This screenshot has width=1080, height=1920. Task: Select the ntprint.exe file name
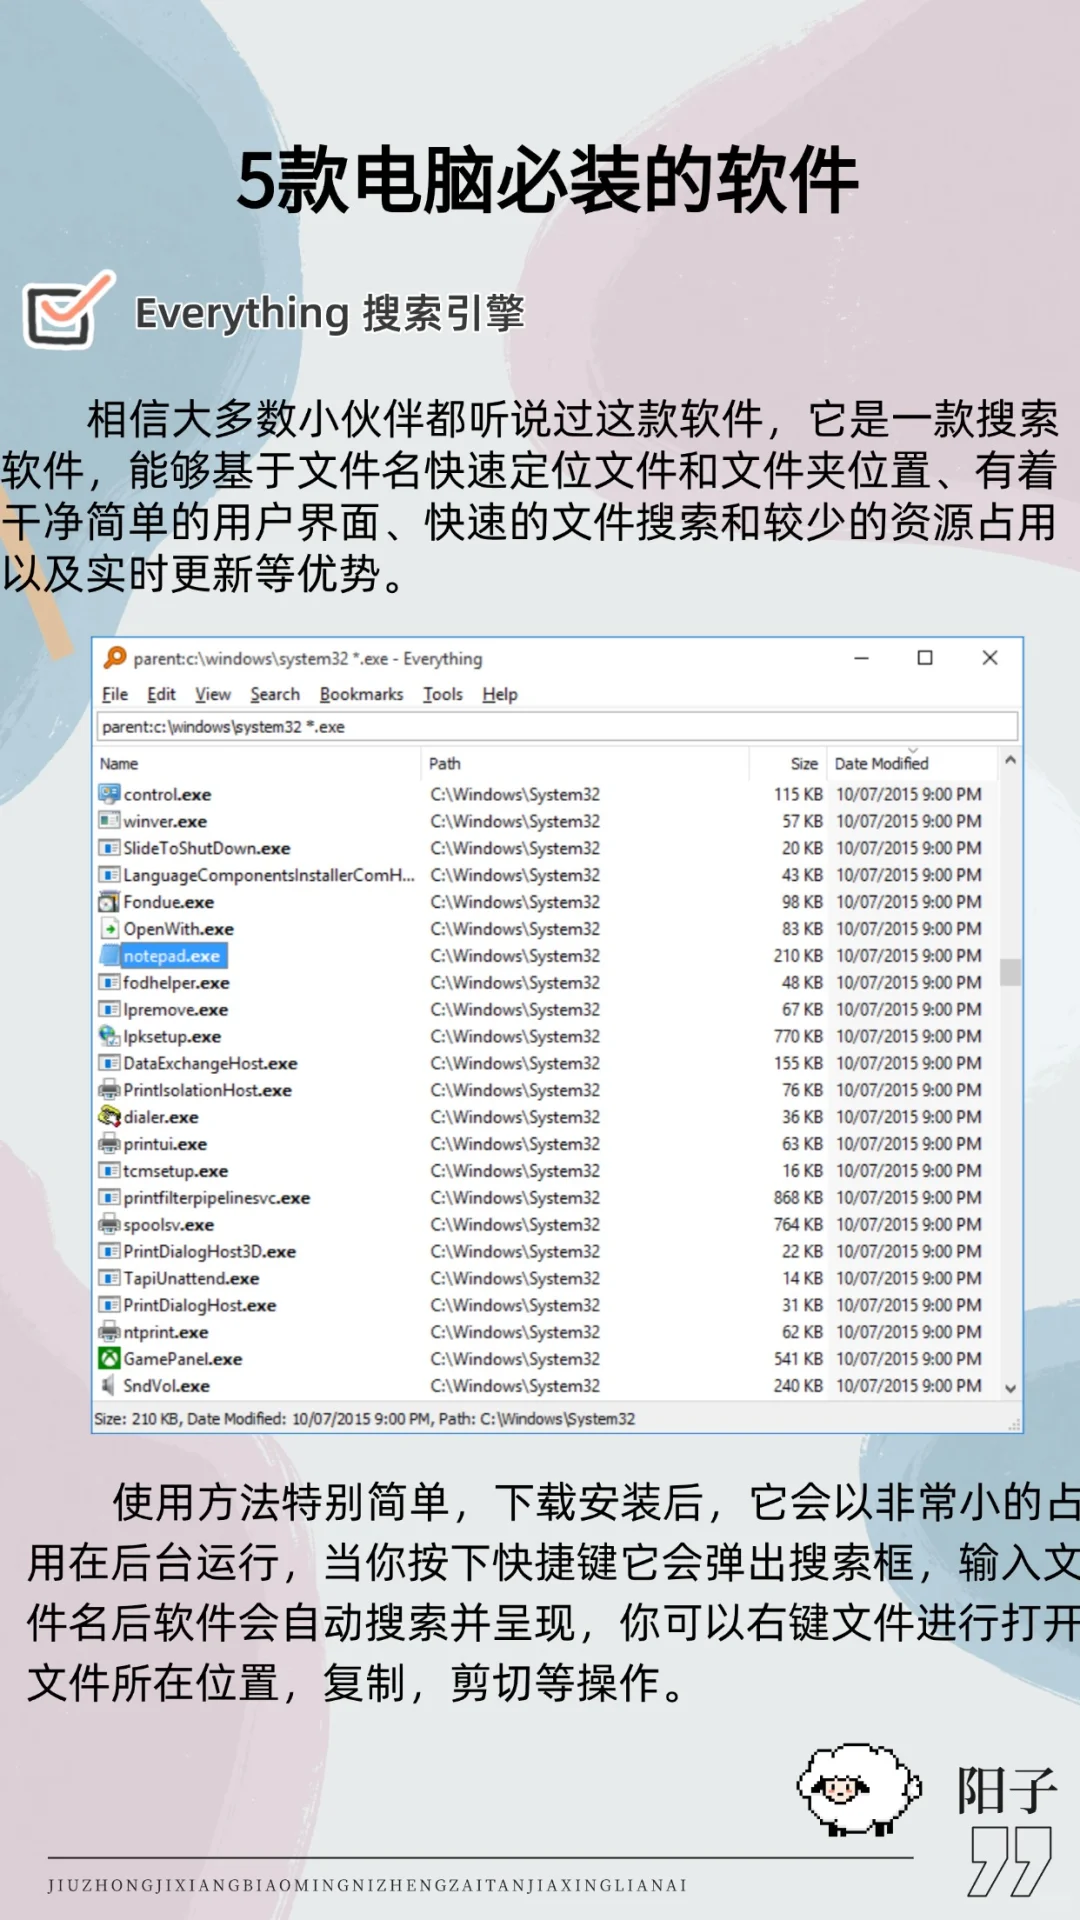click(x=166, y=1332)
